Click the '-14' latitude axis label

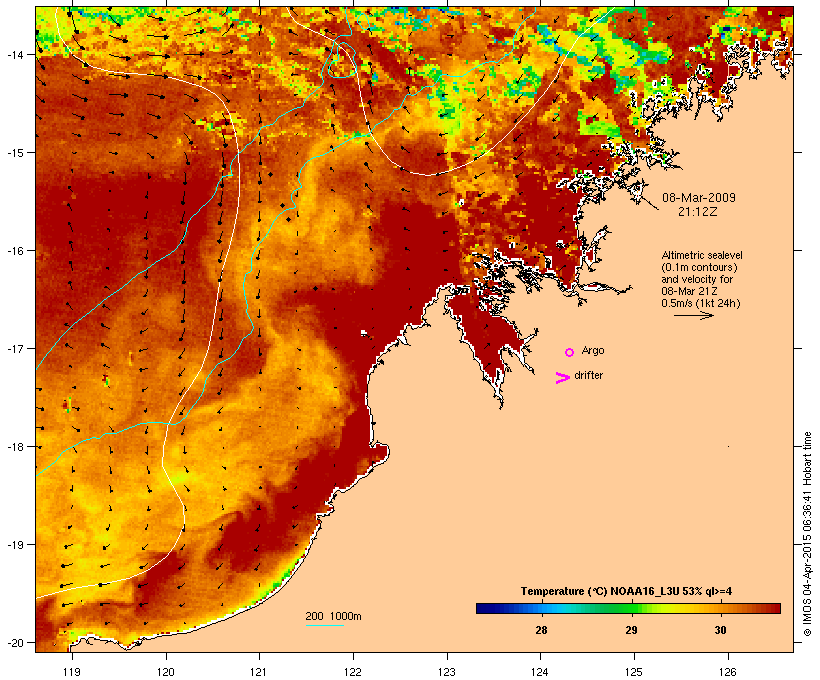coord(15,54)
